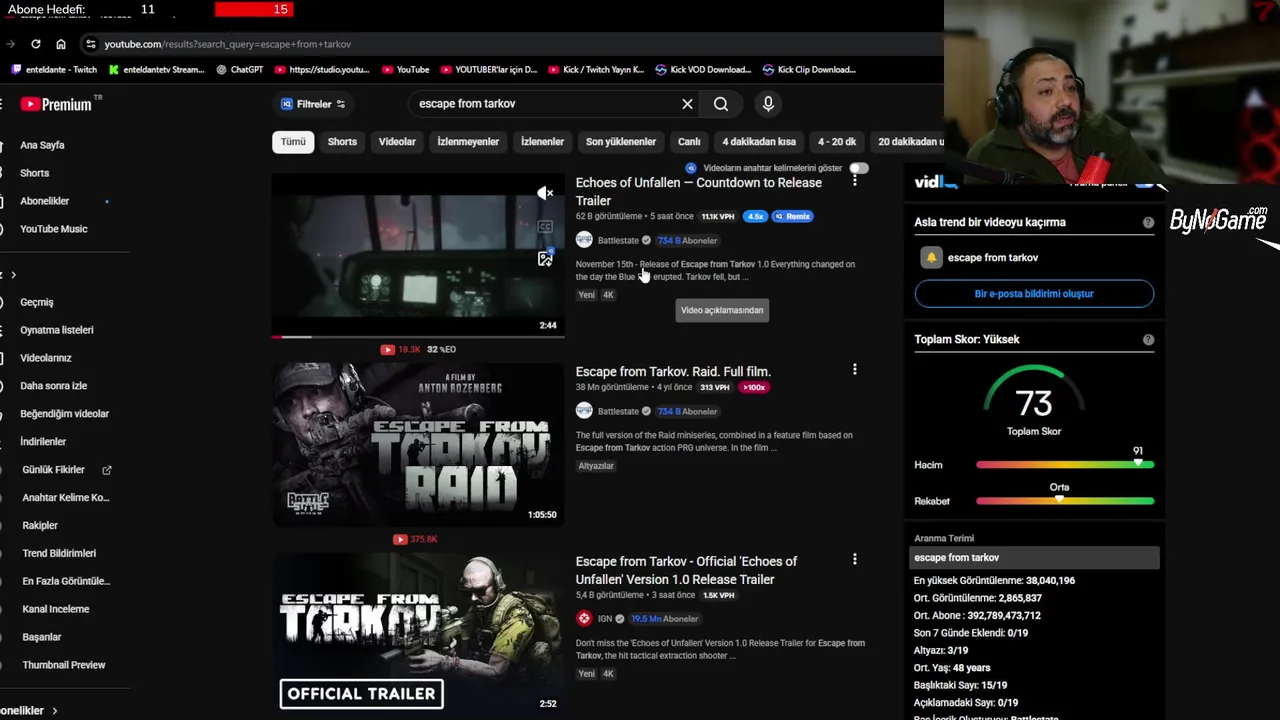Open the Tarkov Raid film thumbnail
Image resolution: width=1280 pixels, height=720 pixels.
click(x=418, y=445)
